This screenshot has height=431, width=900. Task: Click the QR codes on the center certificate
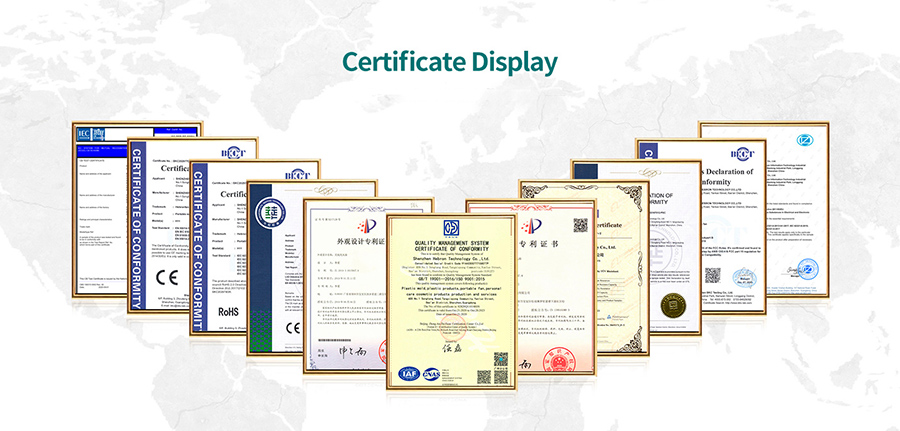[x=493, y=368]
